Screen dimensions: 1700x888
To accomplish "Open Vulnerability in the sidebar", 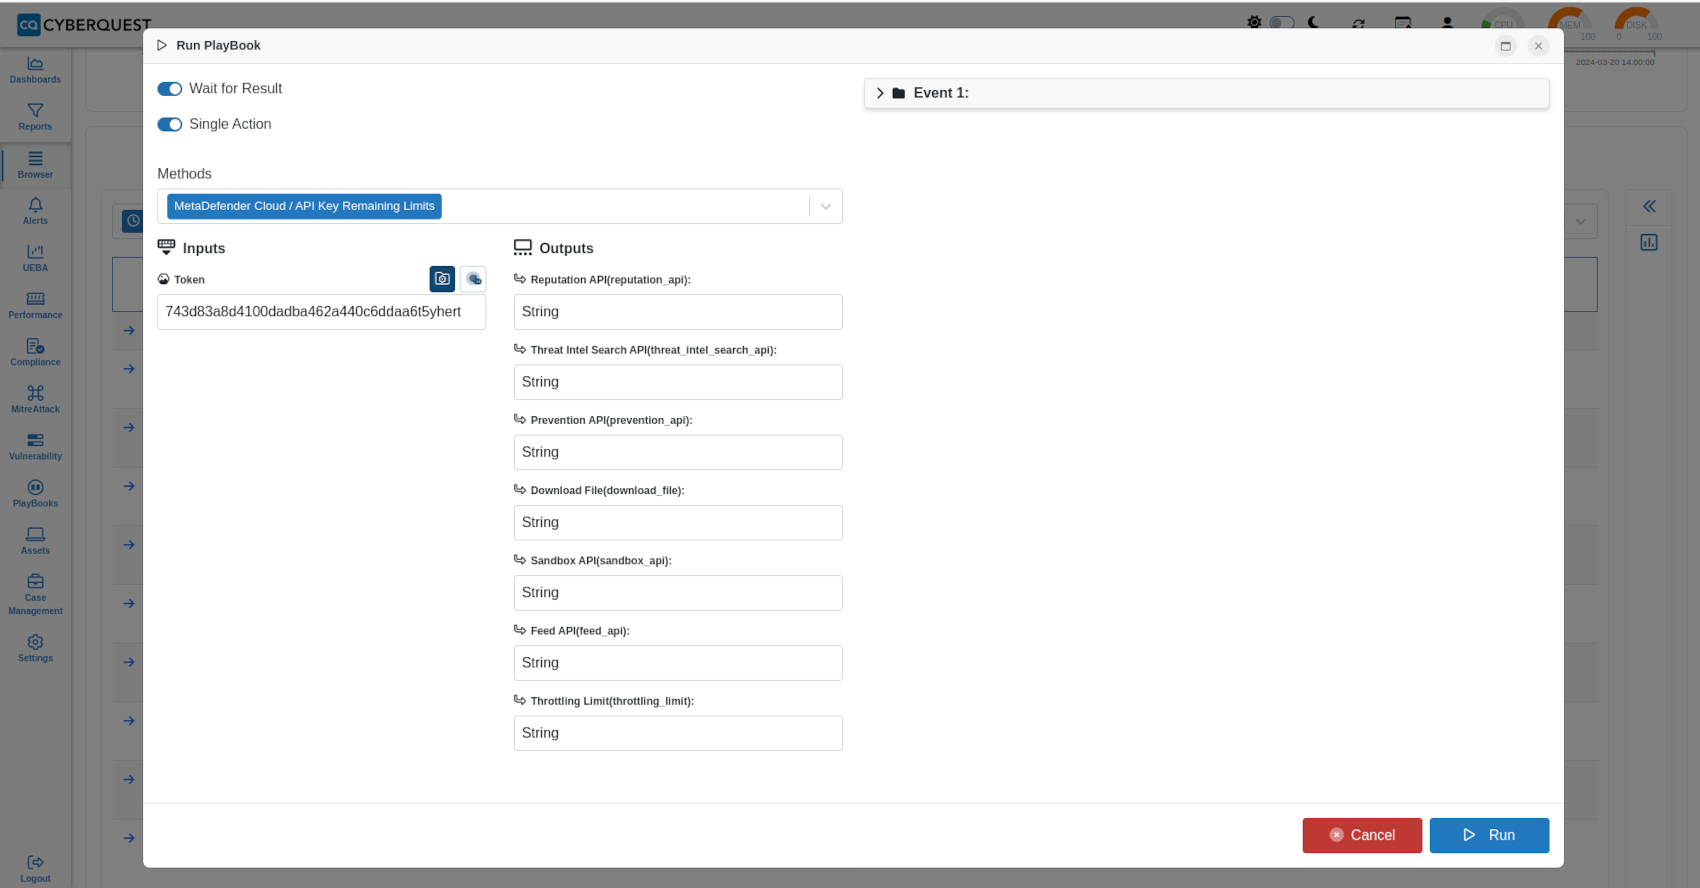I will (35, 446).
